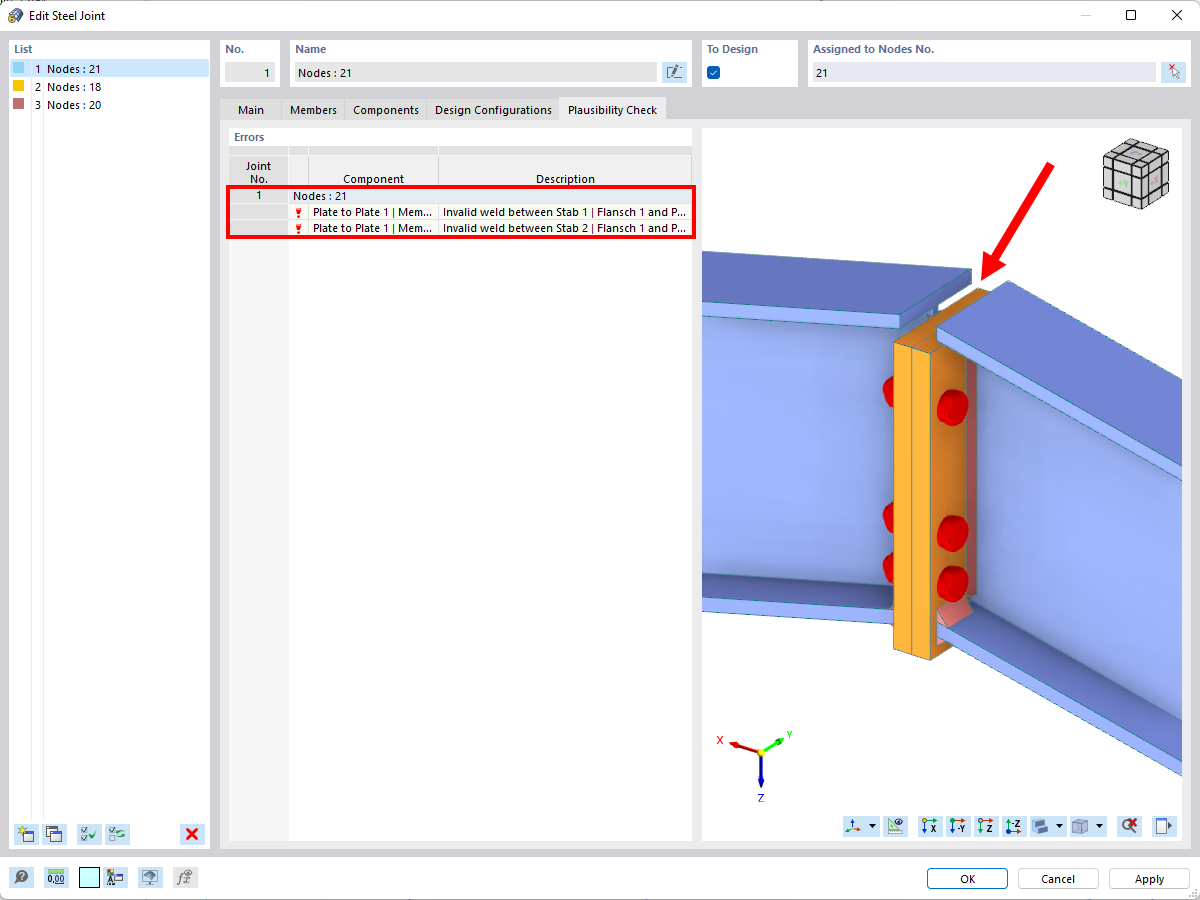Click the Apply button
Viewport: 1200px width, 900px height.
pyautogui.click(x=1149, y=879)
